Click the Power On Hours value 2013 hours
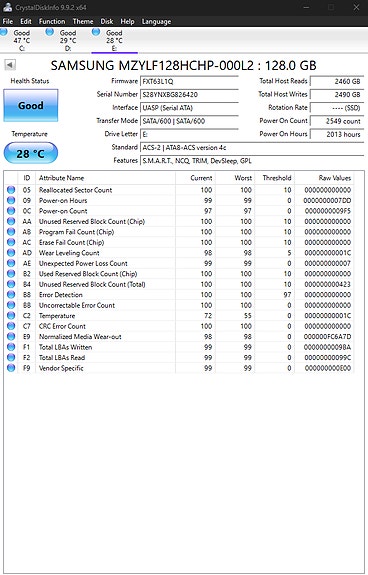 tap(337, 134)
